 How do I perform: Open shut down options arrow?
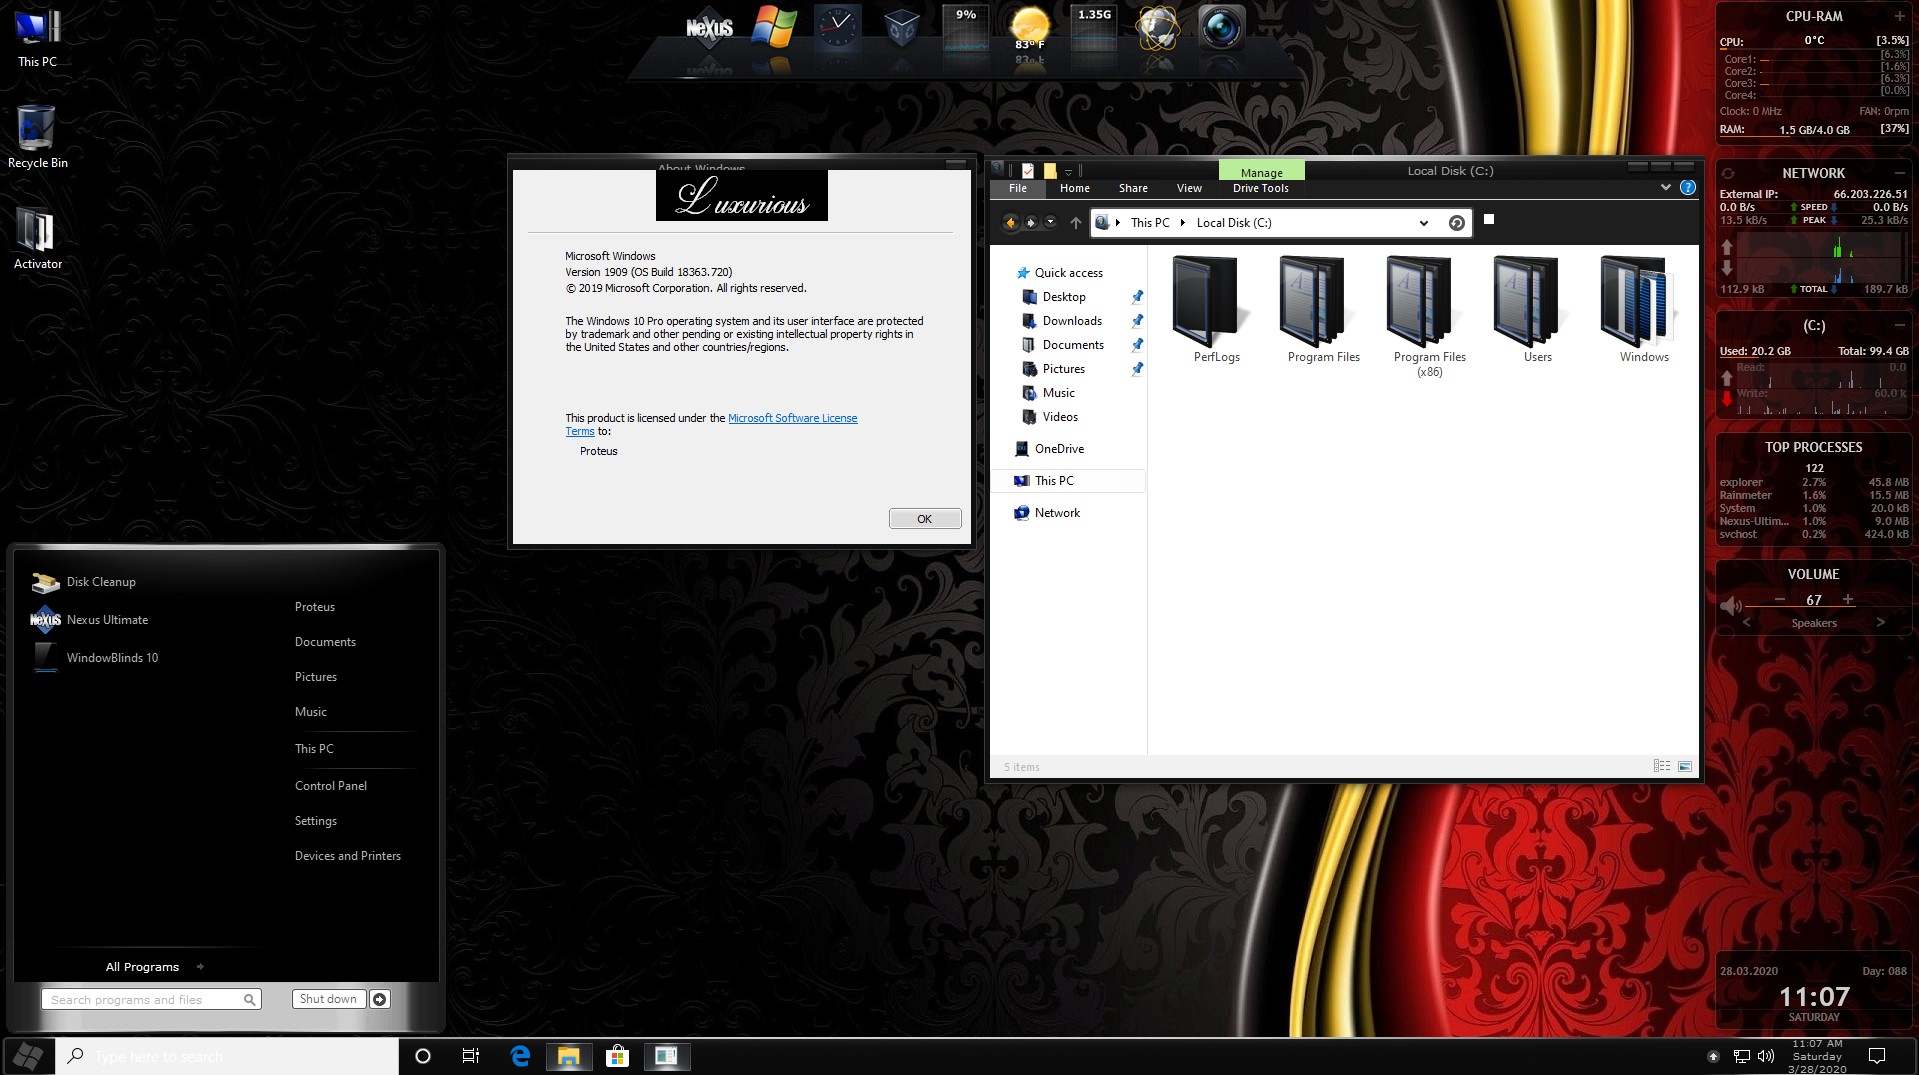(x=379, y=999)
